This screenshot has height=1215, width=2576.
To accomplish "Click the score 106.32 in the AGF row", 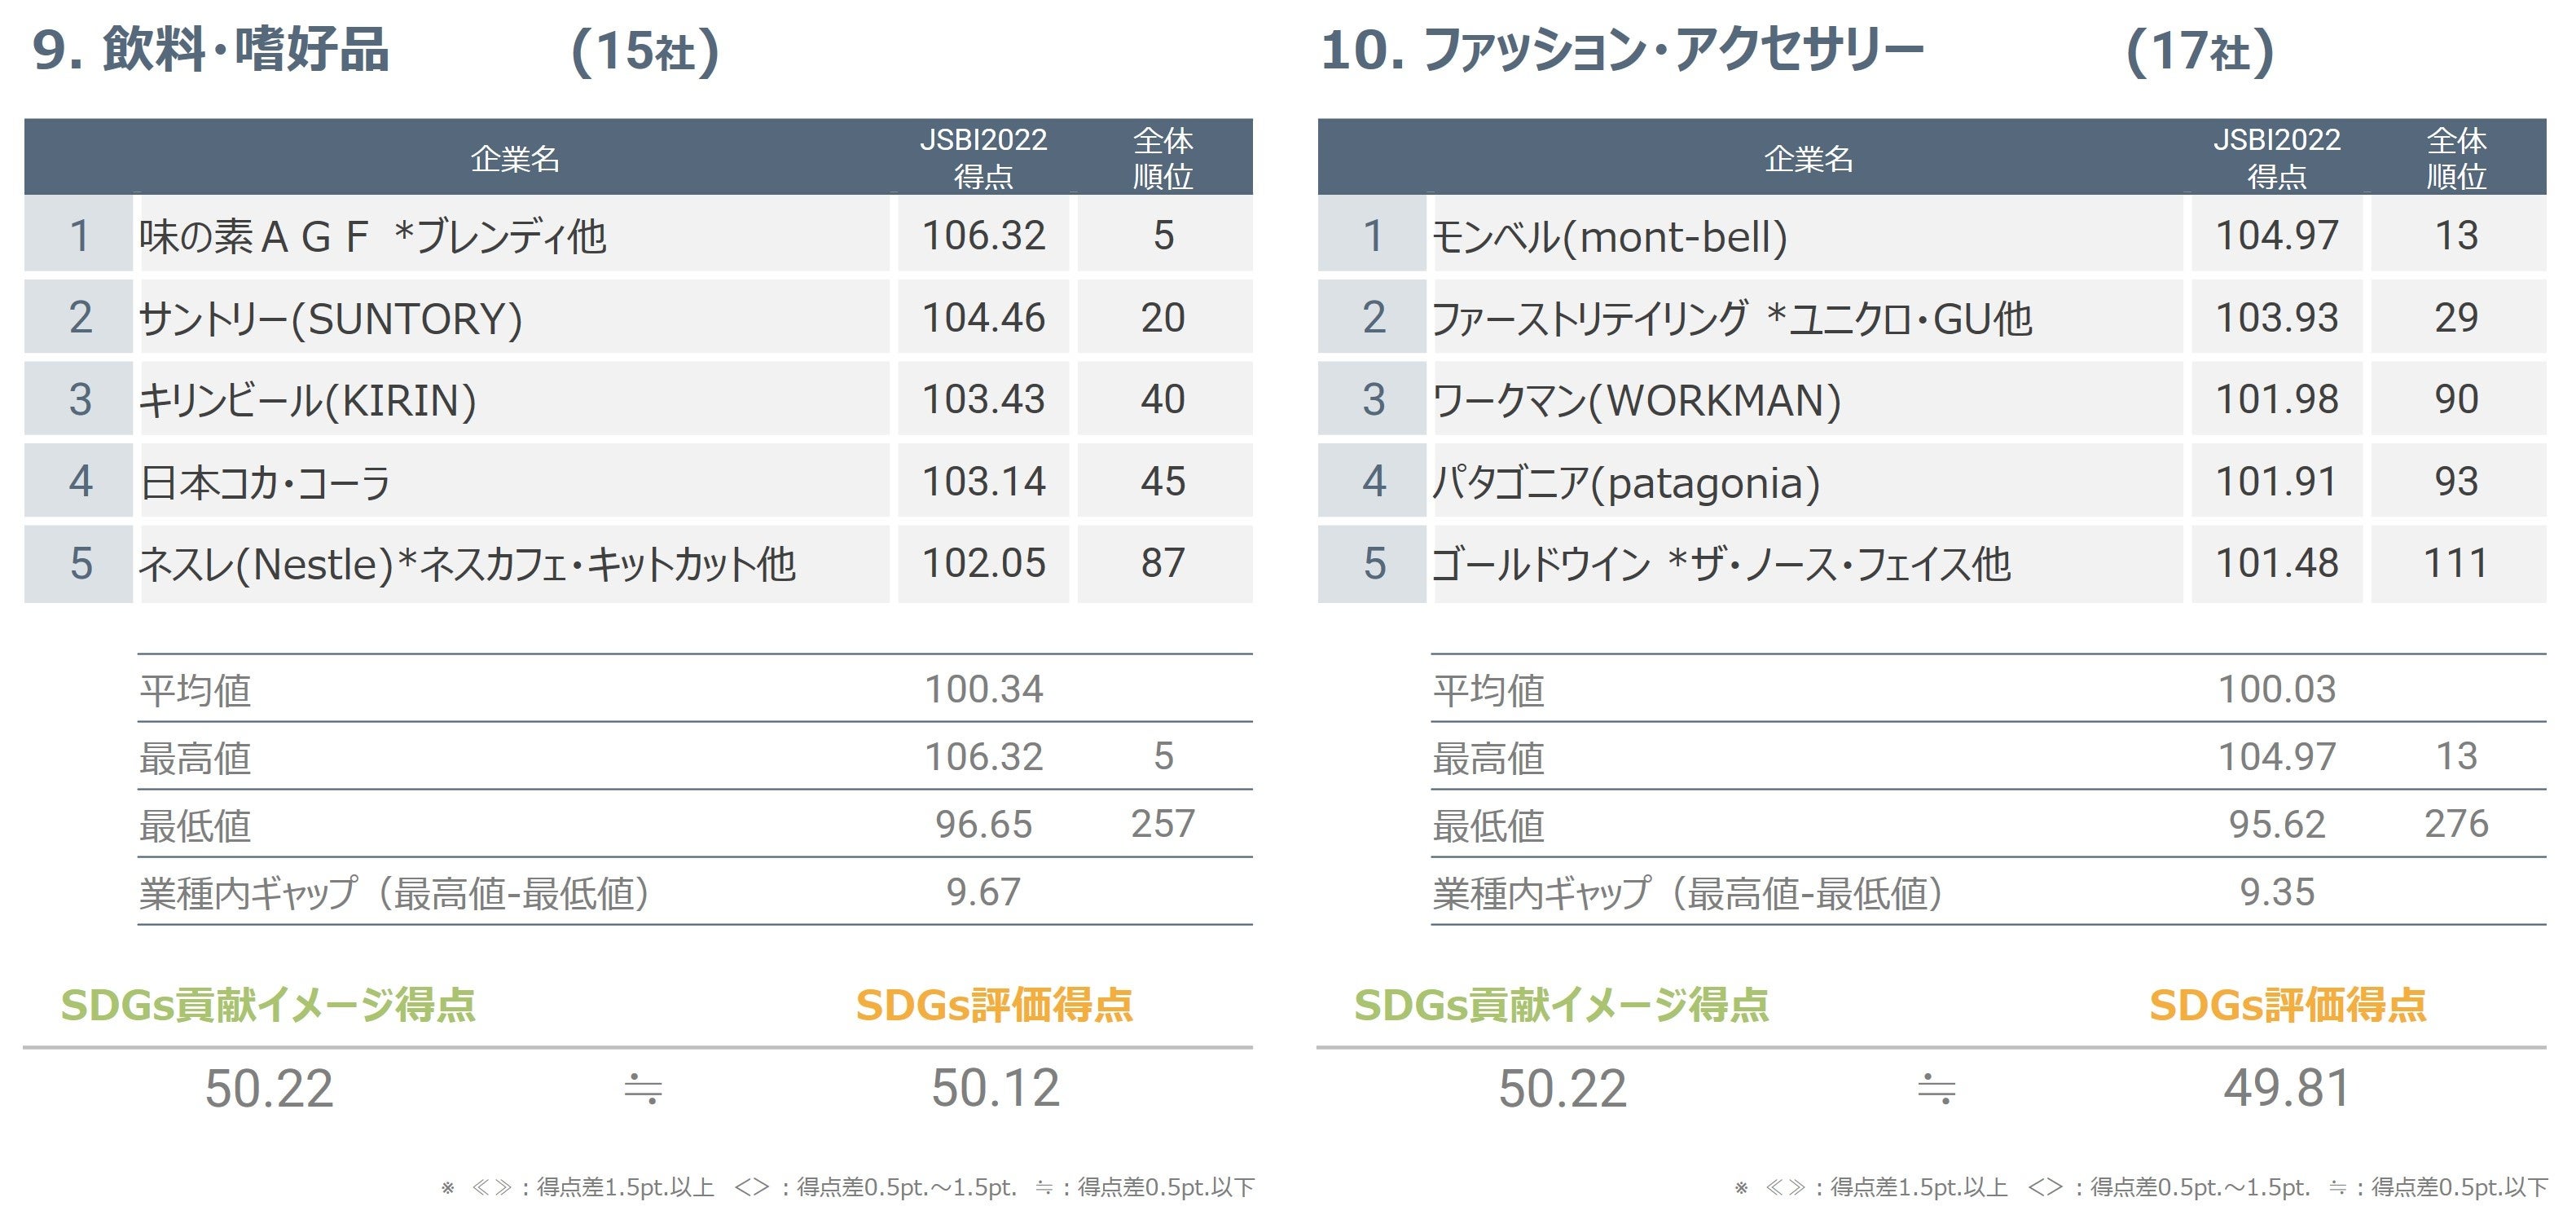I will tap(983, 236).
